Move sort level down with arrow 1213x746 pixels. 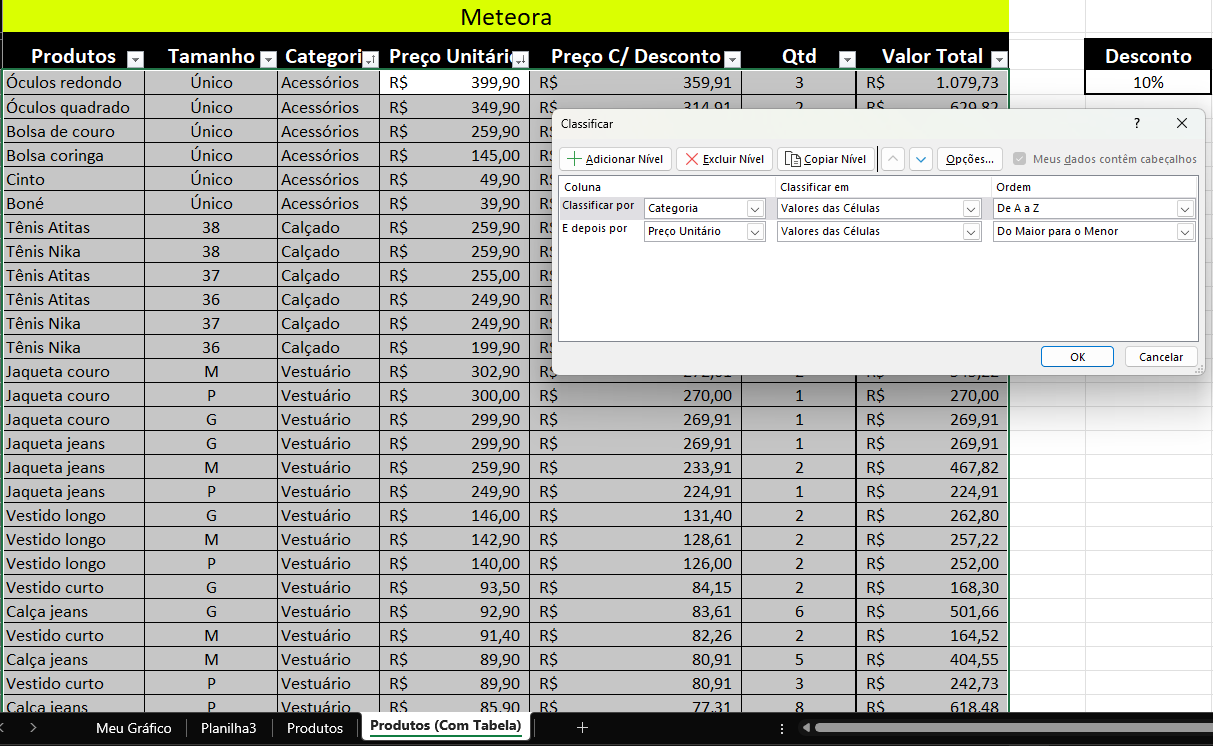921,159
